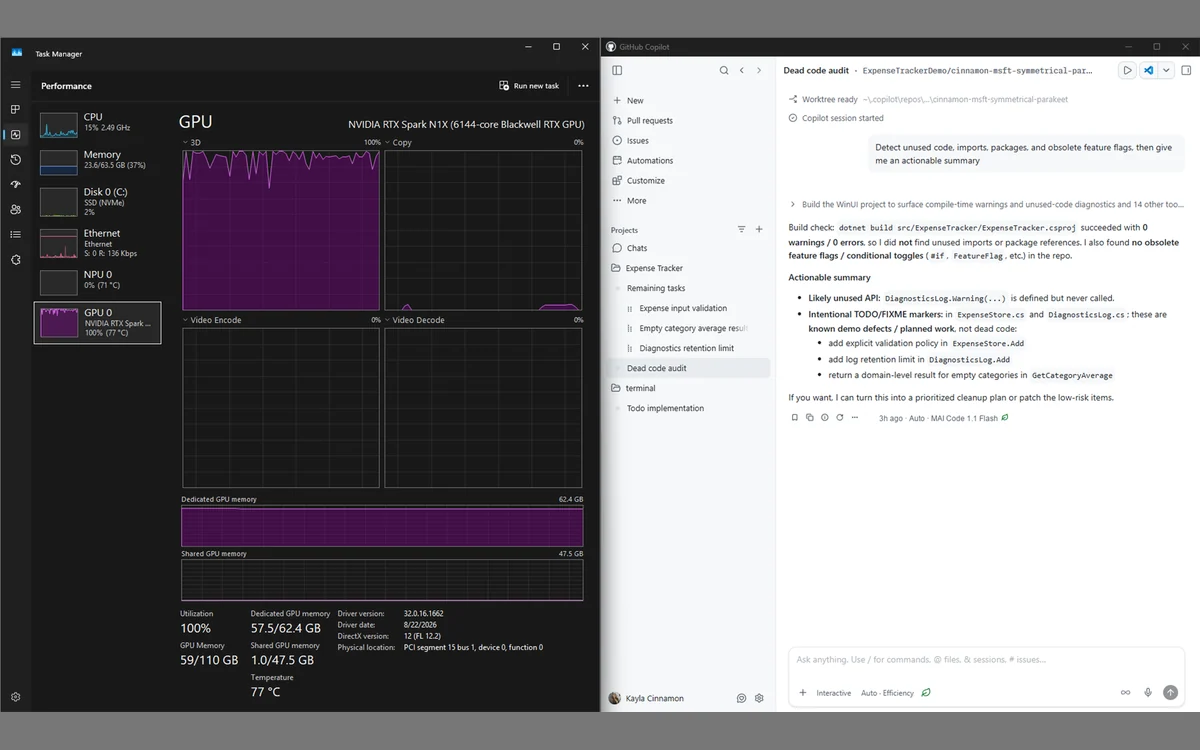Add a project with the plus icon
Viewport: 1200px width, 750px height.
tap(759, 230)
